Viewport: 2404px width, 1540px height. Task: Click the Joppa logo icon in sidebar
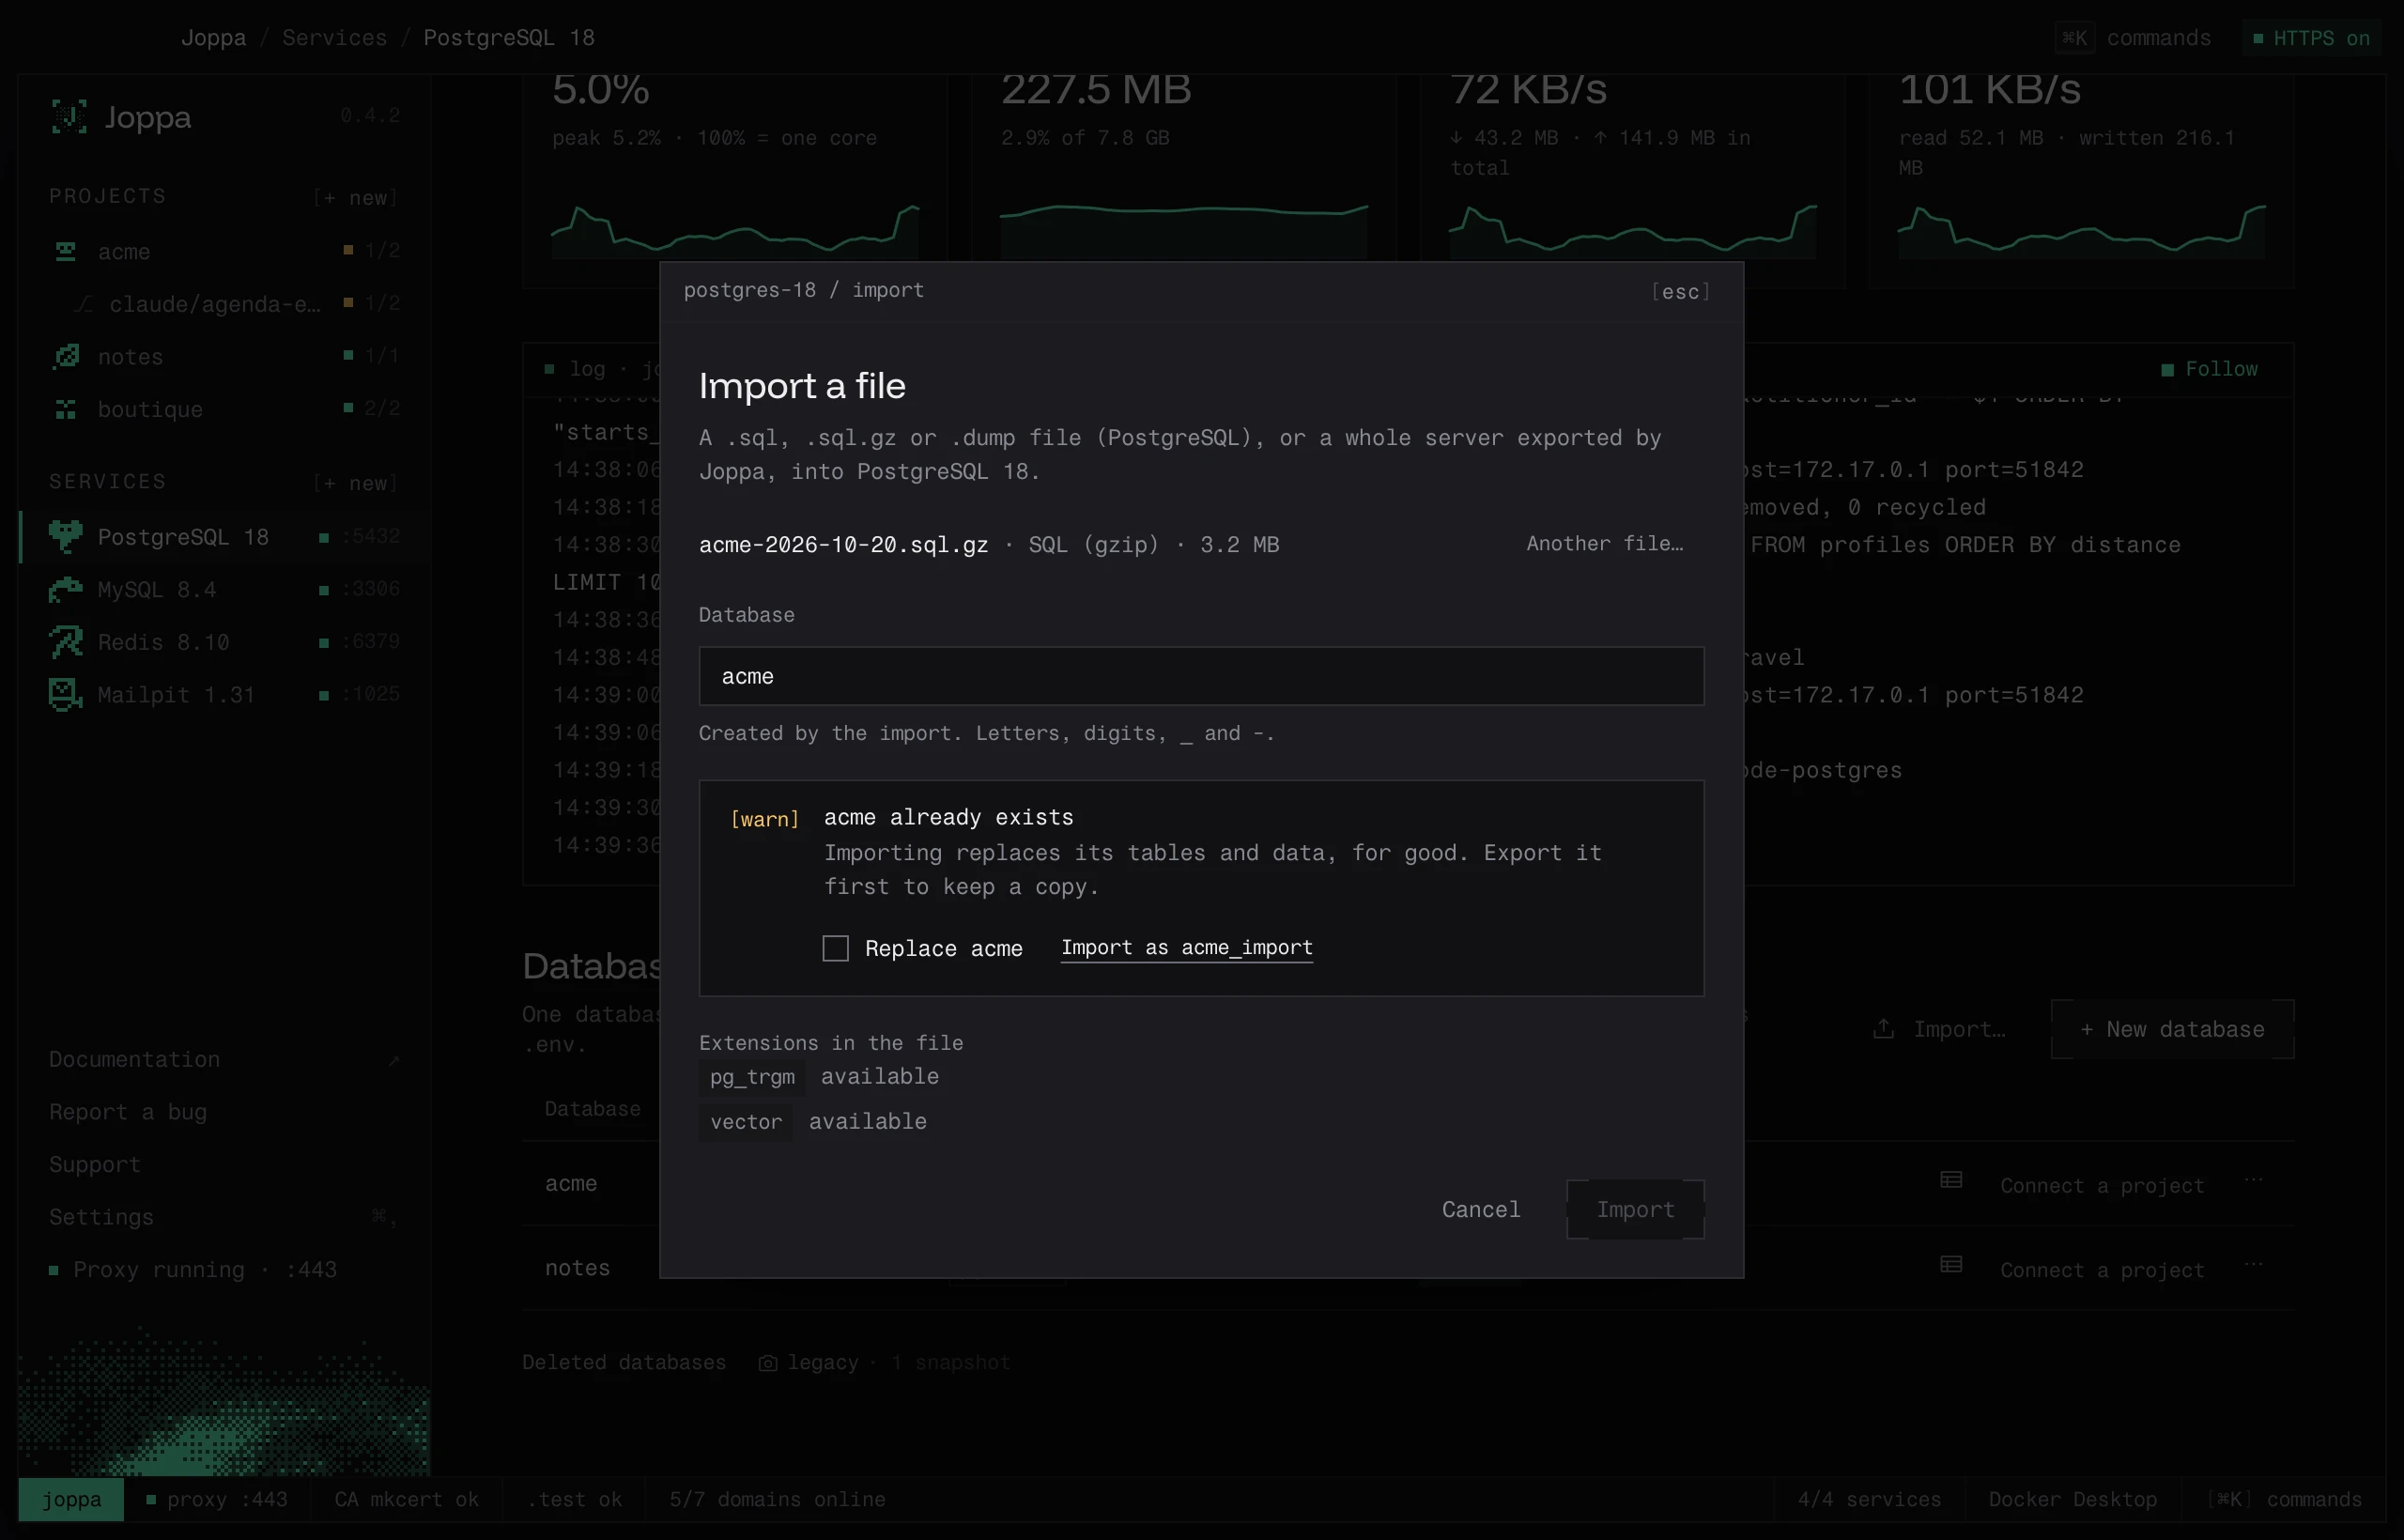69,117
